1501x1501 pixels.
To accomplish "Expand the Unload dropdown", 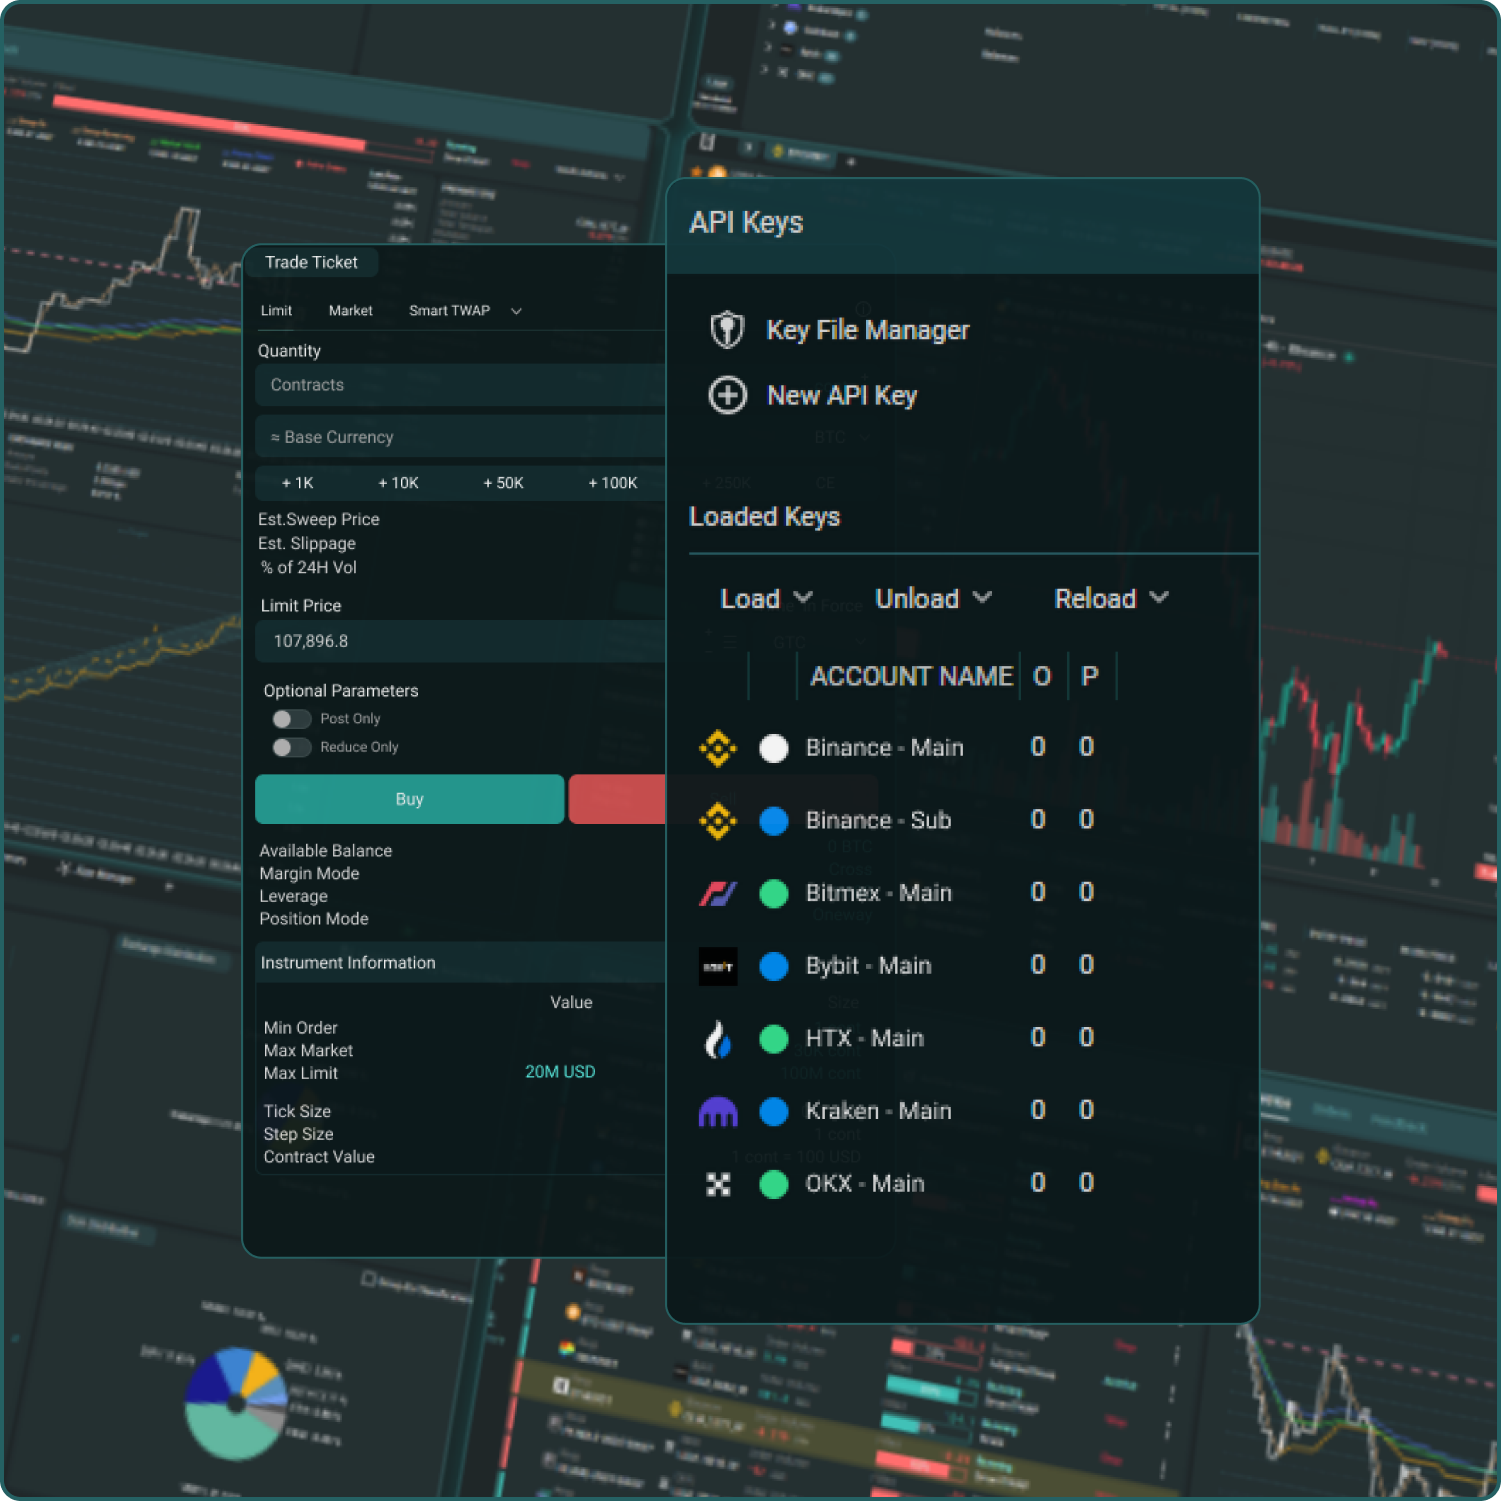I will [x=931, y=598].
